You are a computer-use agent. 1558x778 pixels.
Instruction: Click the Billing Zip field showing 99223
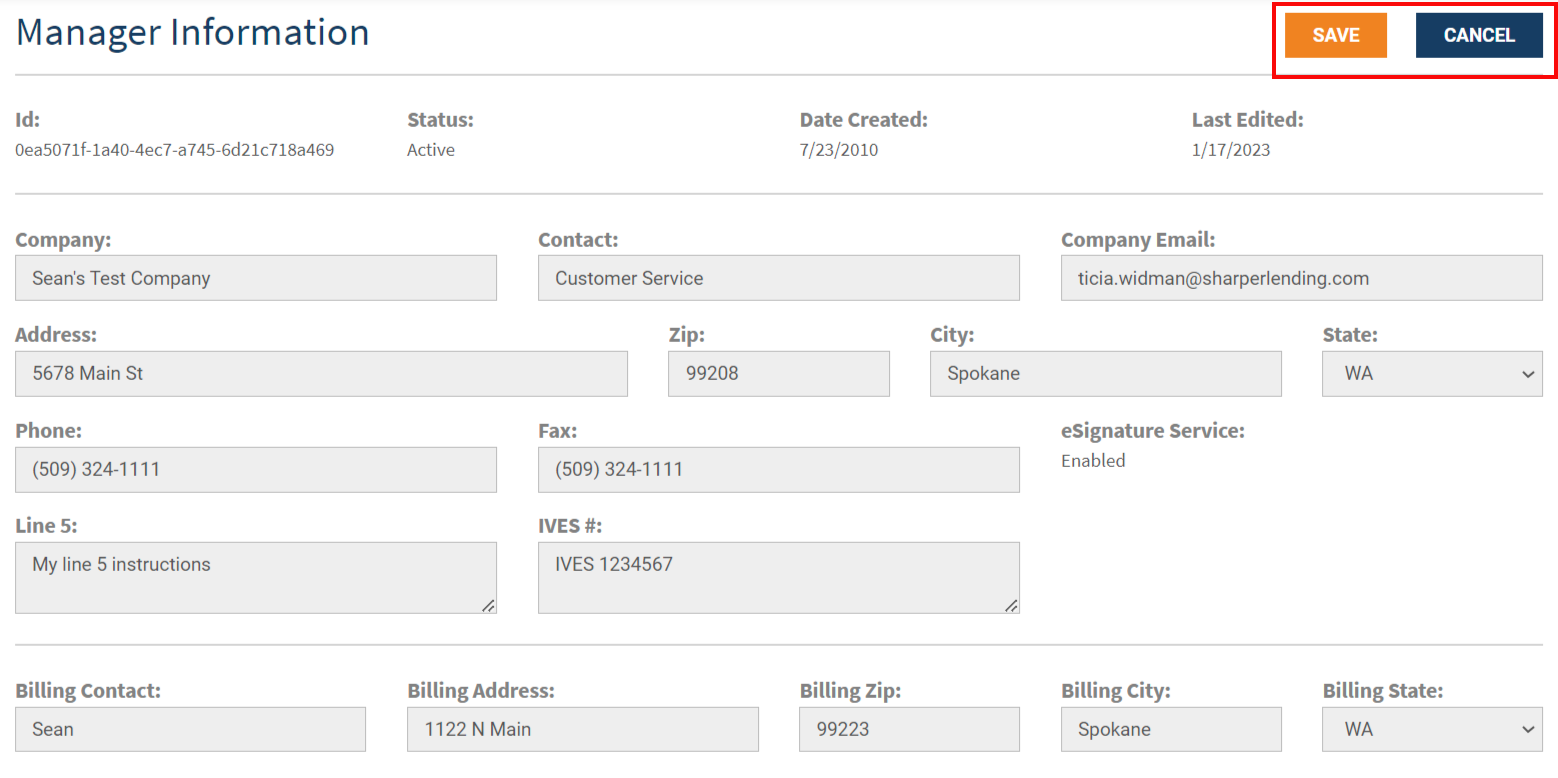click(910, 729)
